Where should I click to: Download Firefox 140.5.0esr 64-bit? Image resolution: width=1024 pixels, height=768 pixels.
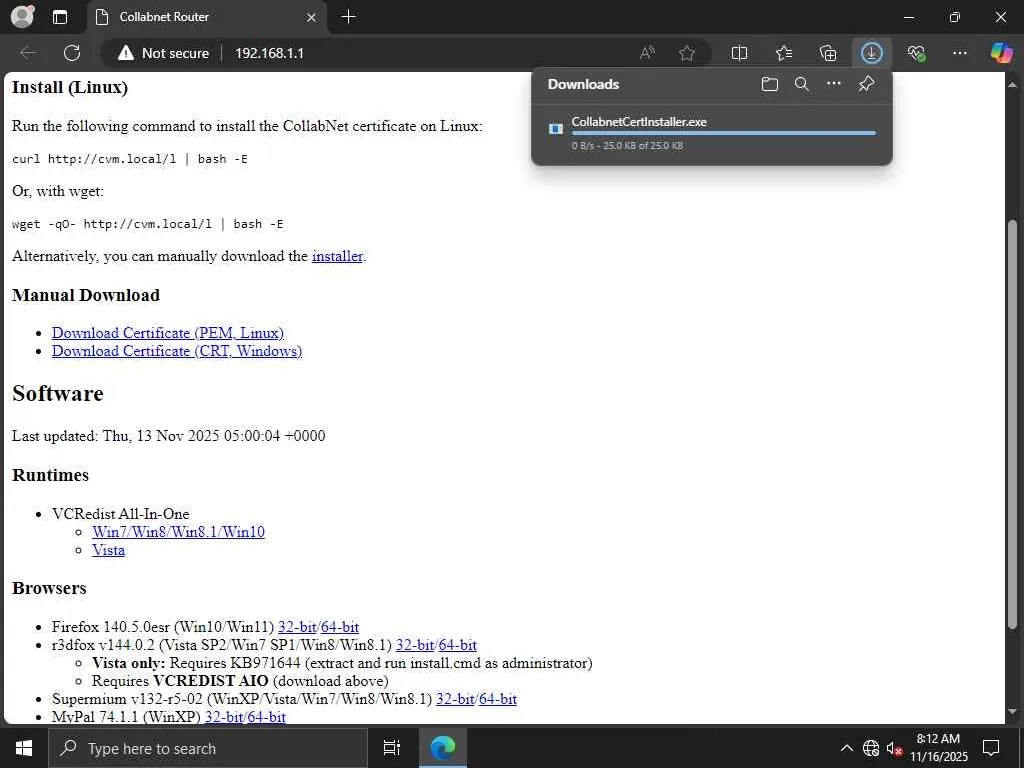[x=340, y=627]
